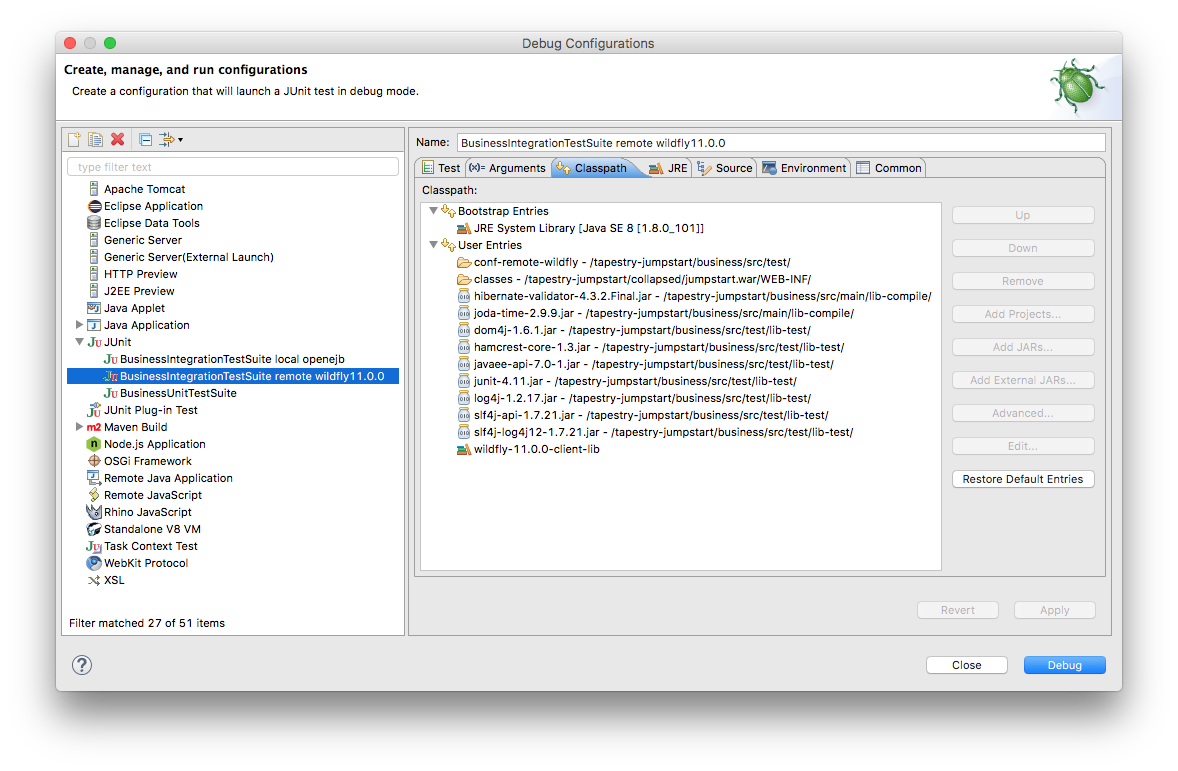This screenshot has width=1178, height=771.
Task: Click the XSL icon
Action: coord(94,580)
